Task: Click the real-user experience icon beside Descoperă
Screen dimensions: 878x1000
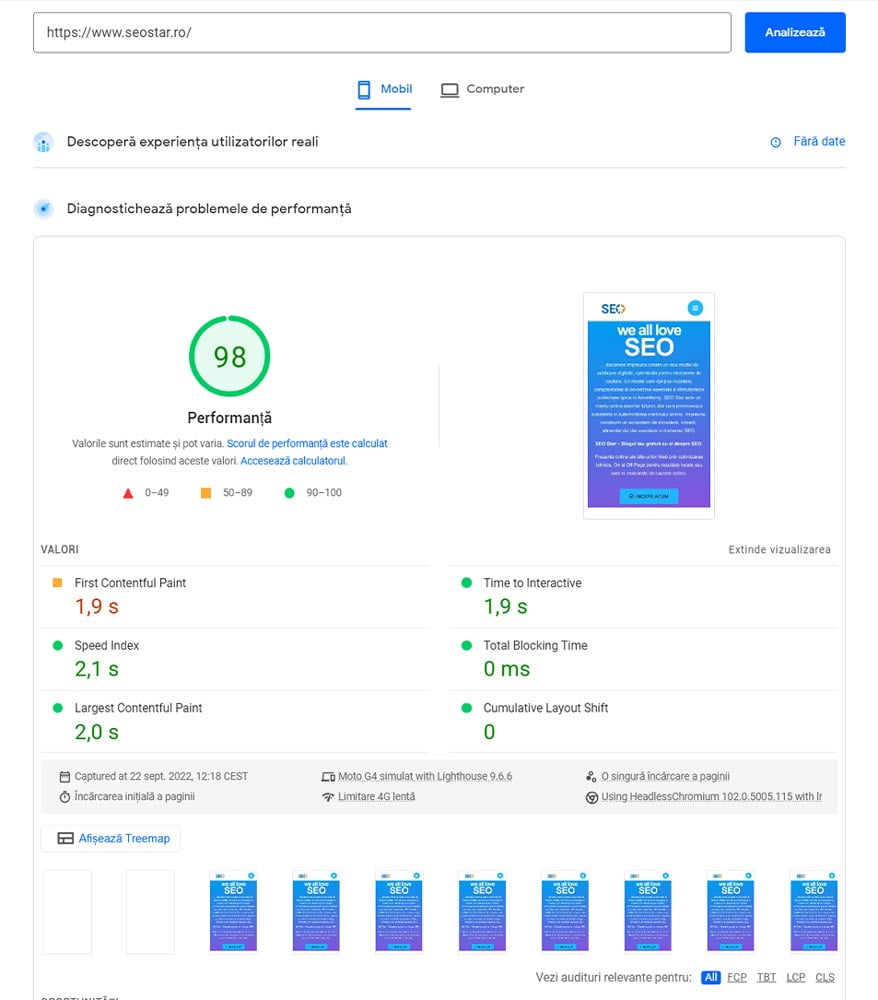Action: [43, 142]
